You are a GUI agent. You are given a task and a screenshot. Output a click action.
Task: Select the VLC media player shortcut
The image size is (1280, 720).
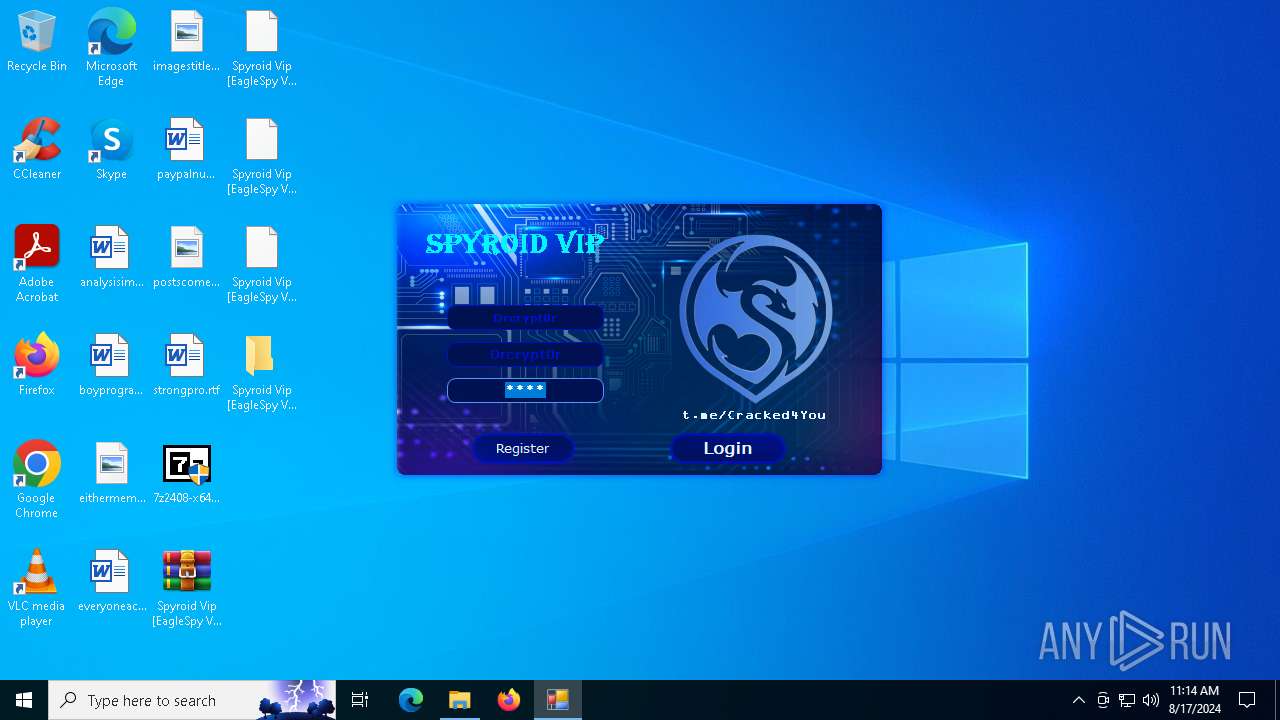[x=37, y=588]
